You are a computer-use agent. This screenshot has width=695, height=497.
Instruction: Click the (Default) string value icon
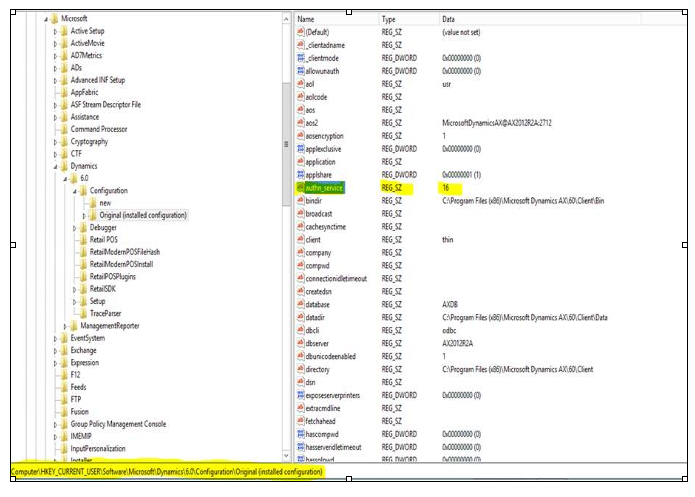click(301, 32)
